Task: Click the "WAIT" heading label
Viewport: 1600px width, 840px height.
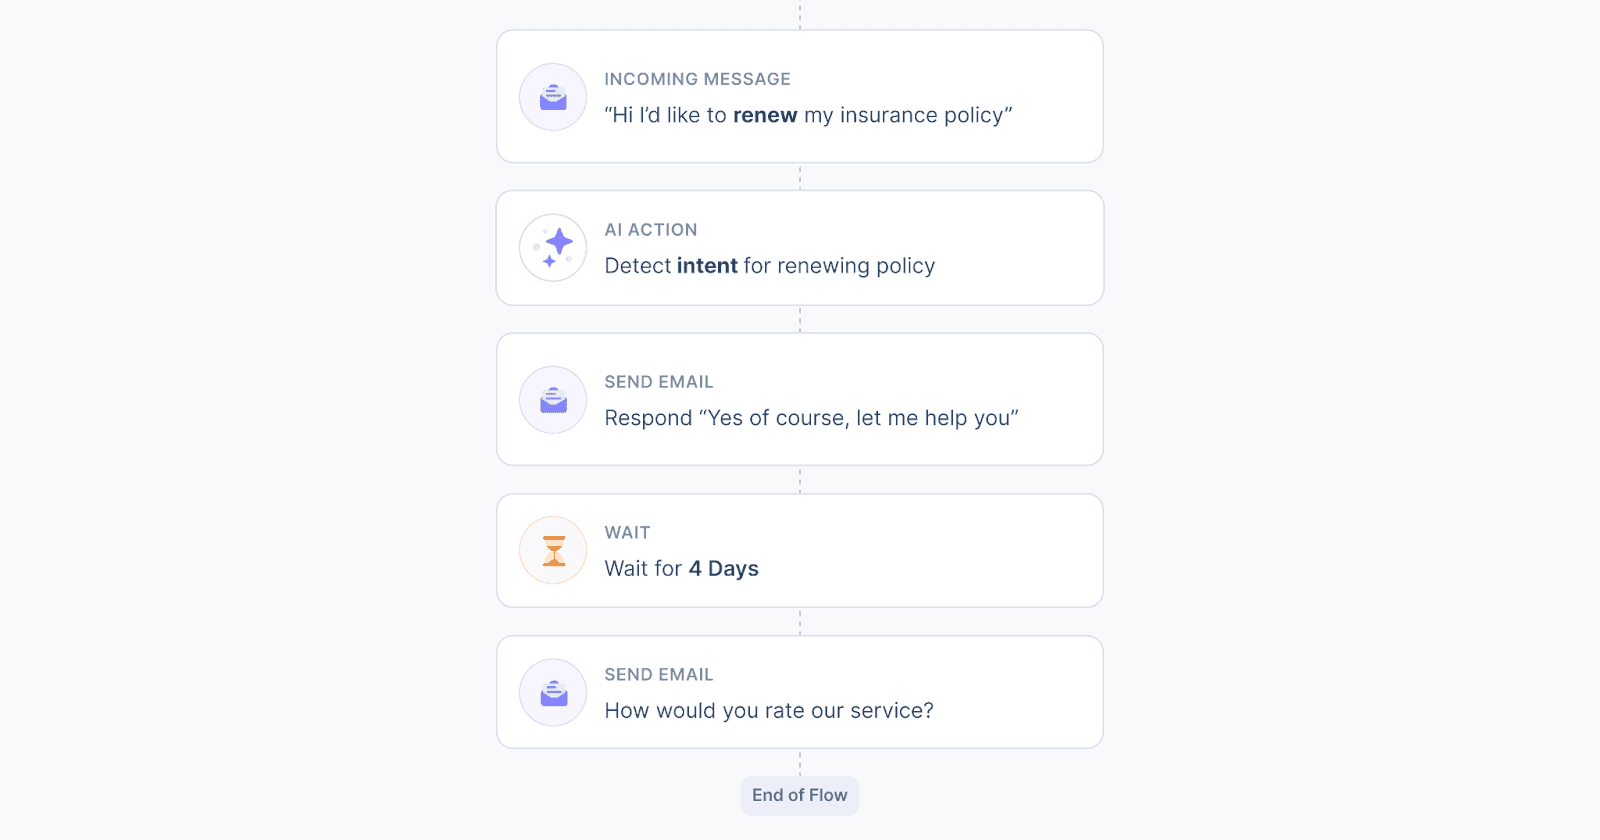Action: coord(627,533)
